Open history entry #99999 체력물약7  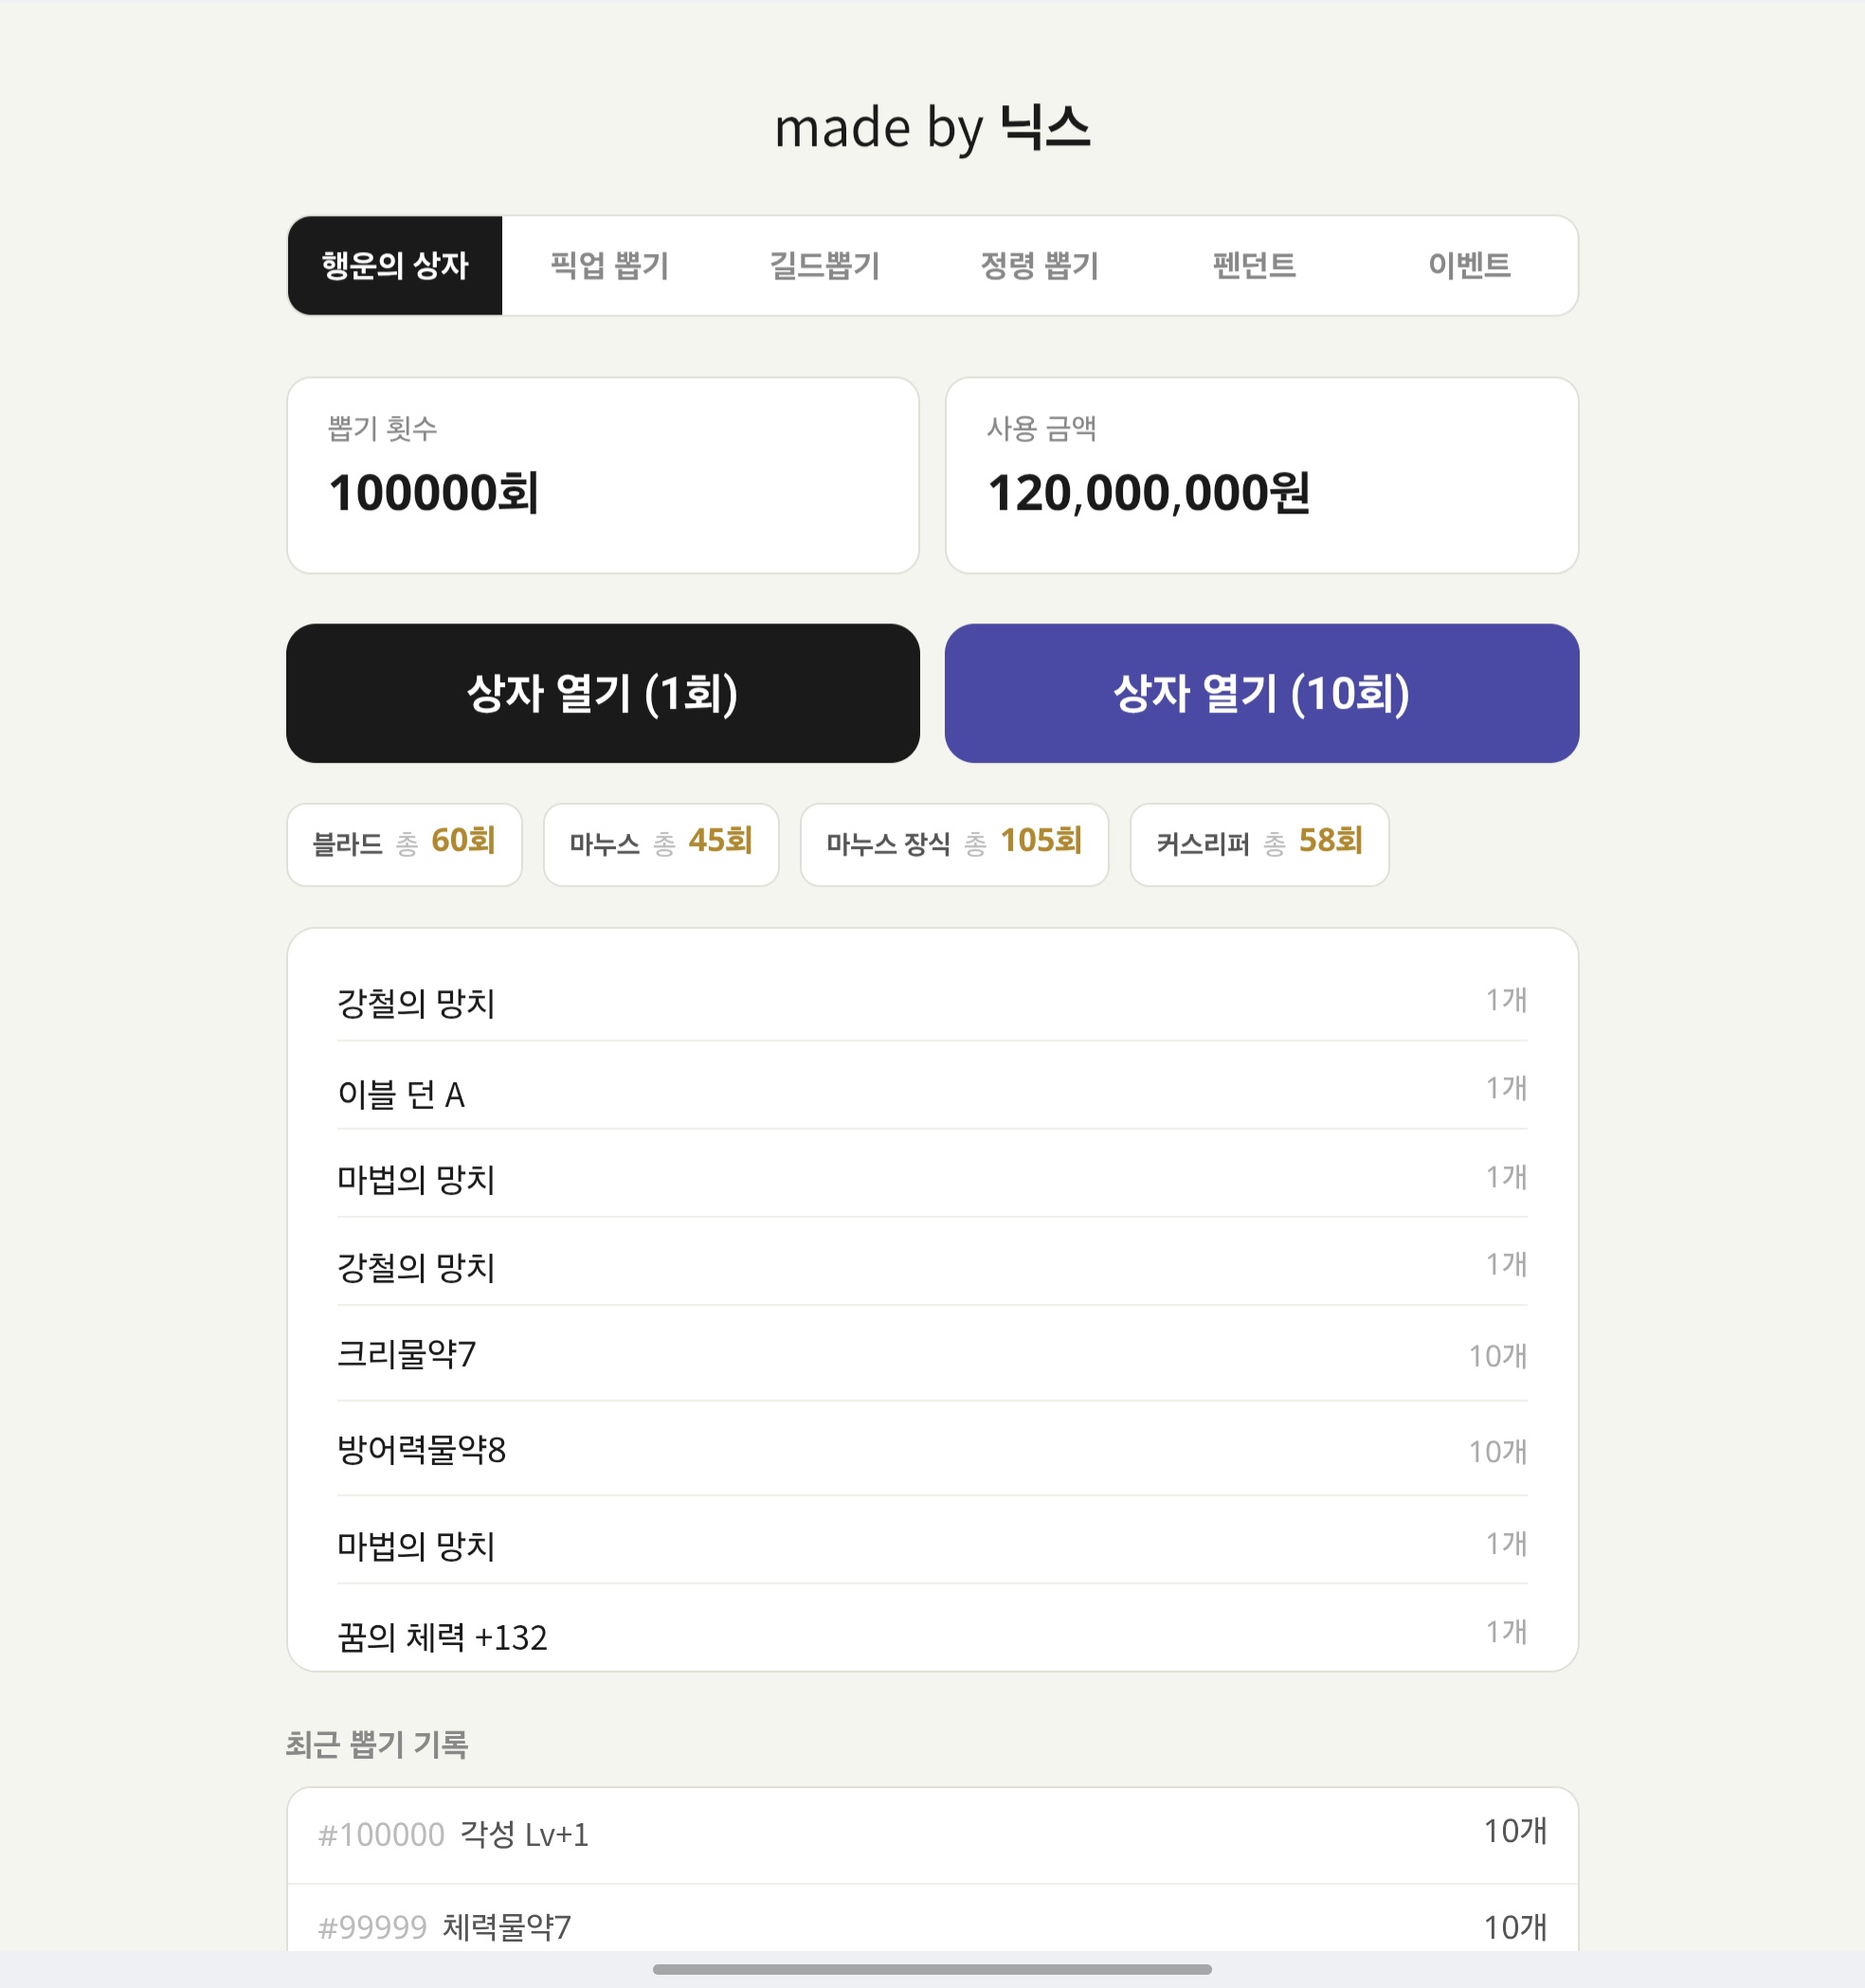pyautogui.click(x=932, y=1925)
